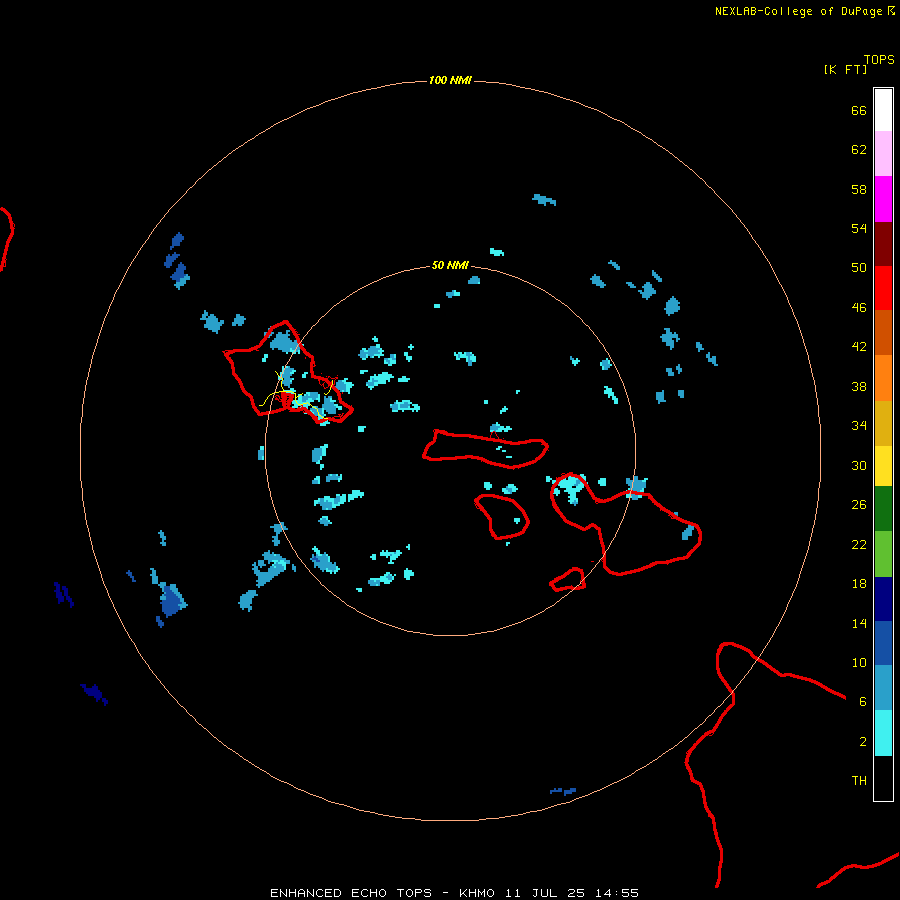Click the legend value '66'

(x=859, y=110)
